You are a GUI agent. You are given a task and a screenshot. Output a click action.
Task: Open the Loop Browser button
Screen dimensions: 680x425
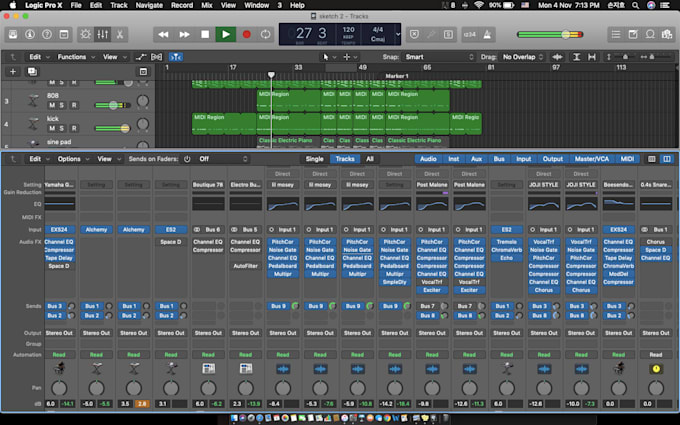[650, 35]
